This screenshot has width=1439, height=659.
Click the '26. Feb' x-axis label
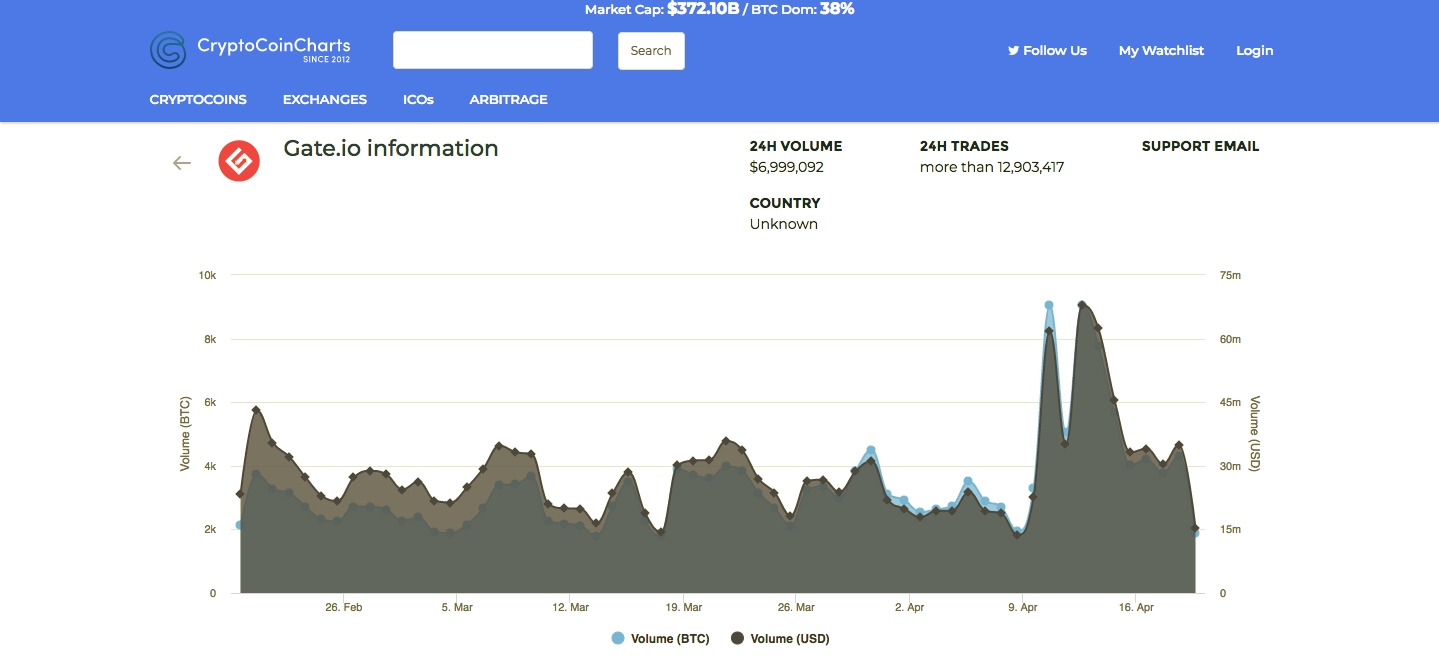(344, 607)
